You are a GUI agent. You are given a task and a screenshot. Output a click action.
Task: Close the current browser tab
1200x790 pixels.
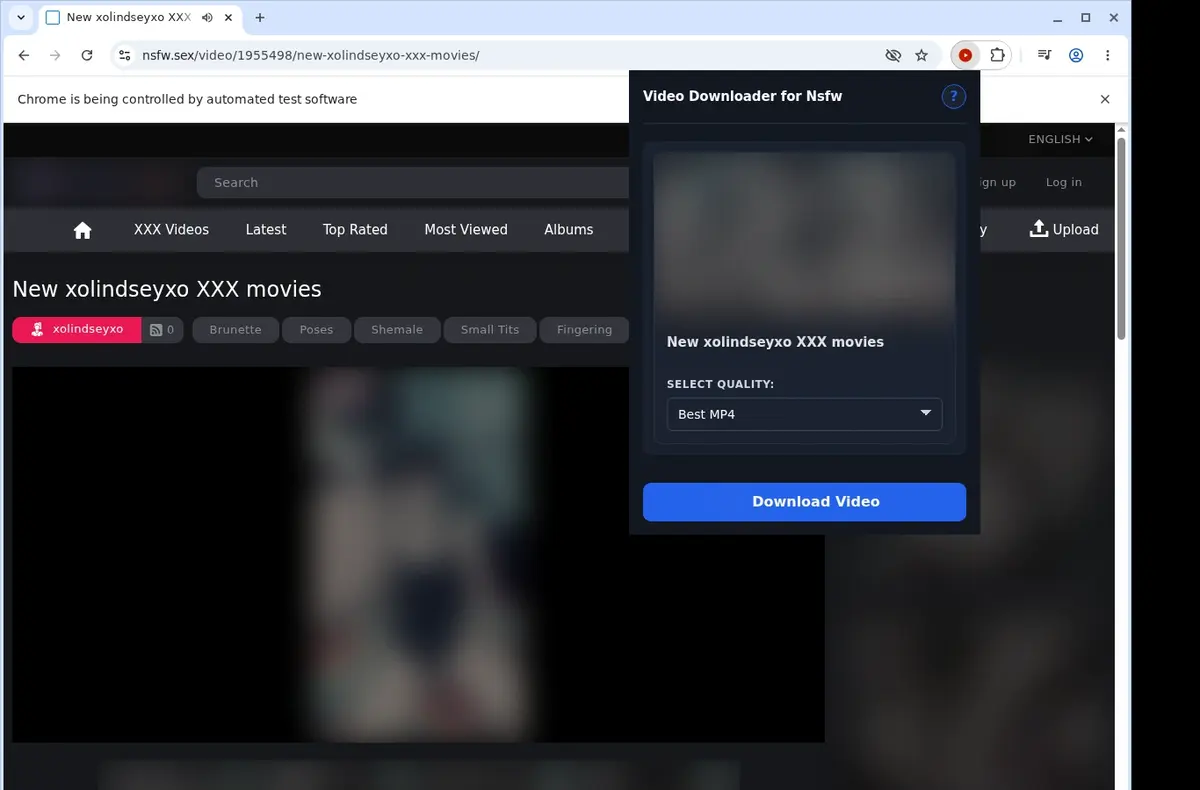pos(229,18)
